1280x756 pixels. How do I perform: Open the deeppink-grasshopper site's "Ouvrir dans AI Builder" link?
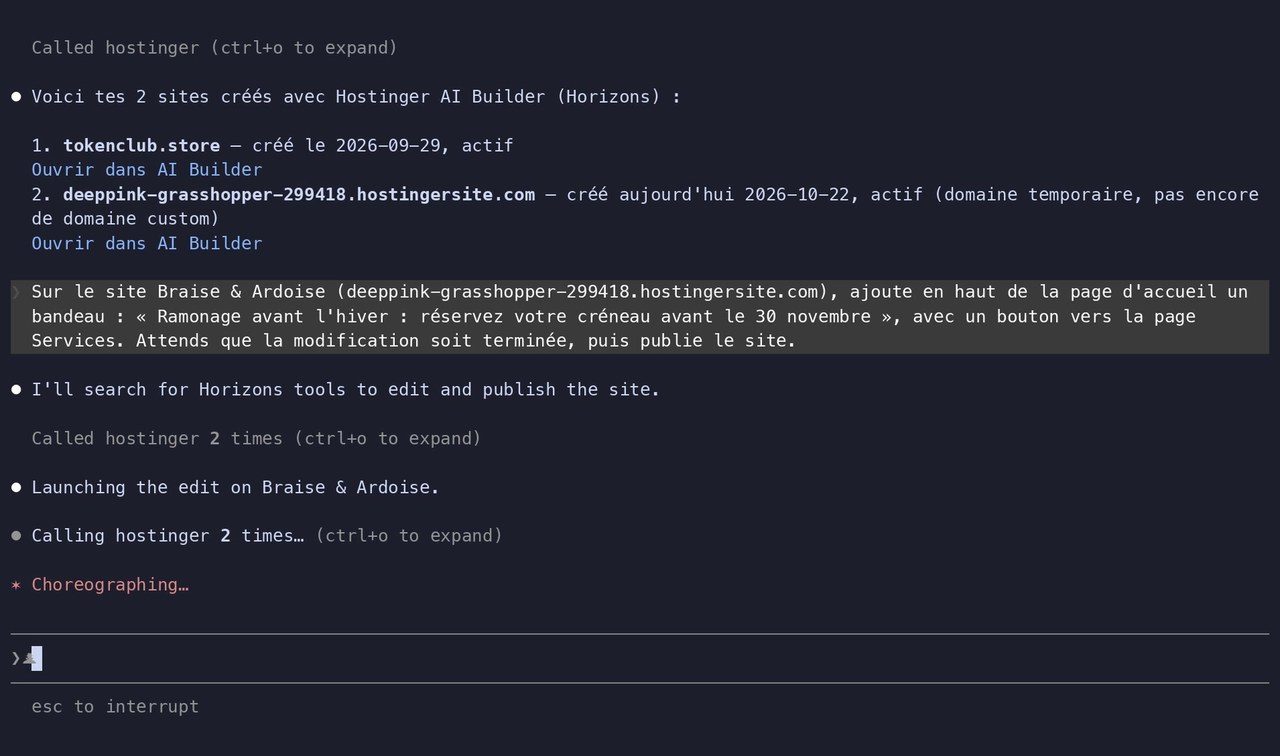(x=147, y=243)
